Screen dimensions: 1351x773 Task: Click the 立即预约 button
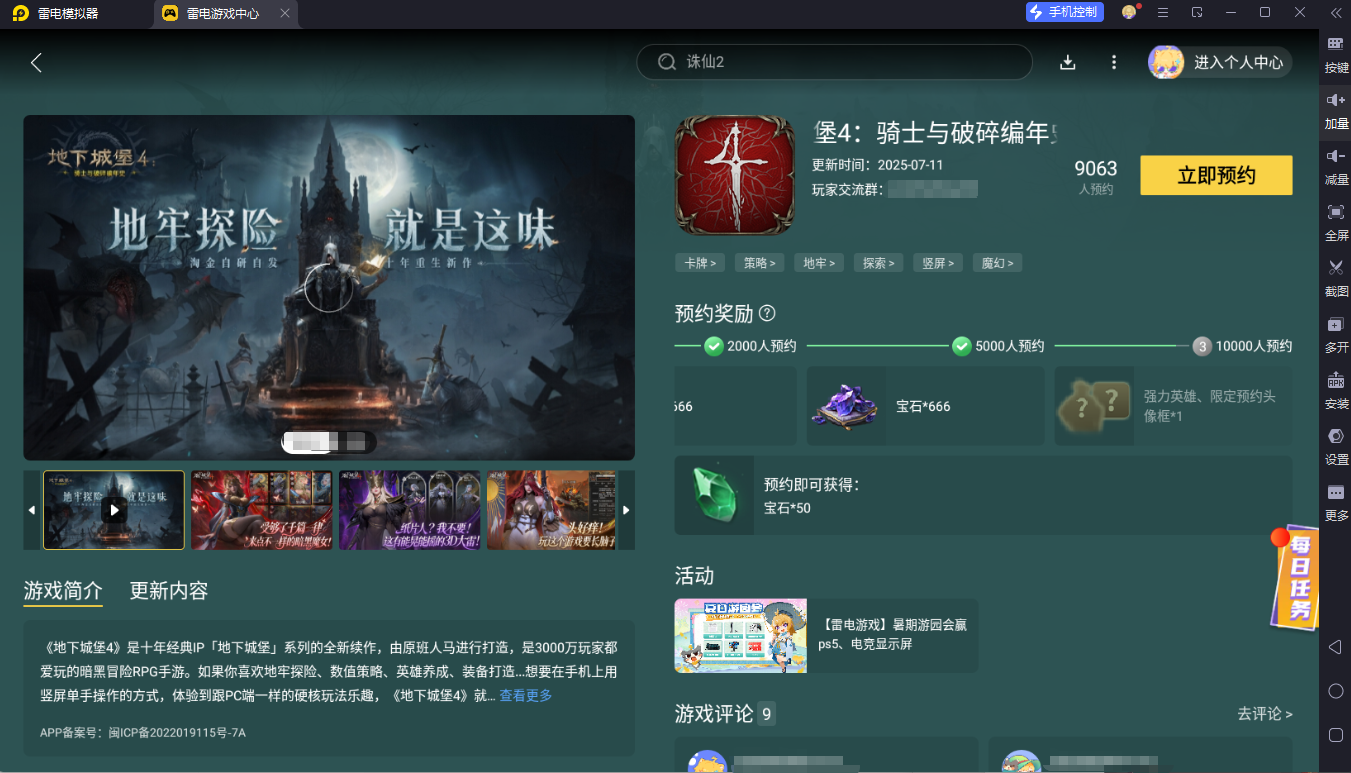coord(1216,176)
